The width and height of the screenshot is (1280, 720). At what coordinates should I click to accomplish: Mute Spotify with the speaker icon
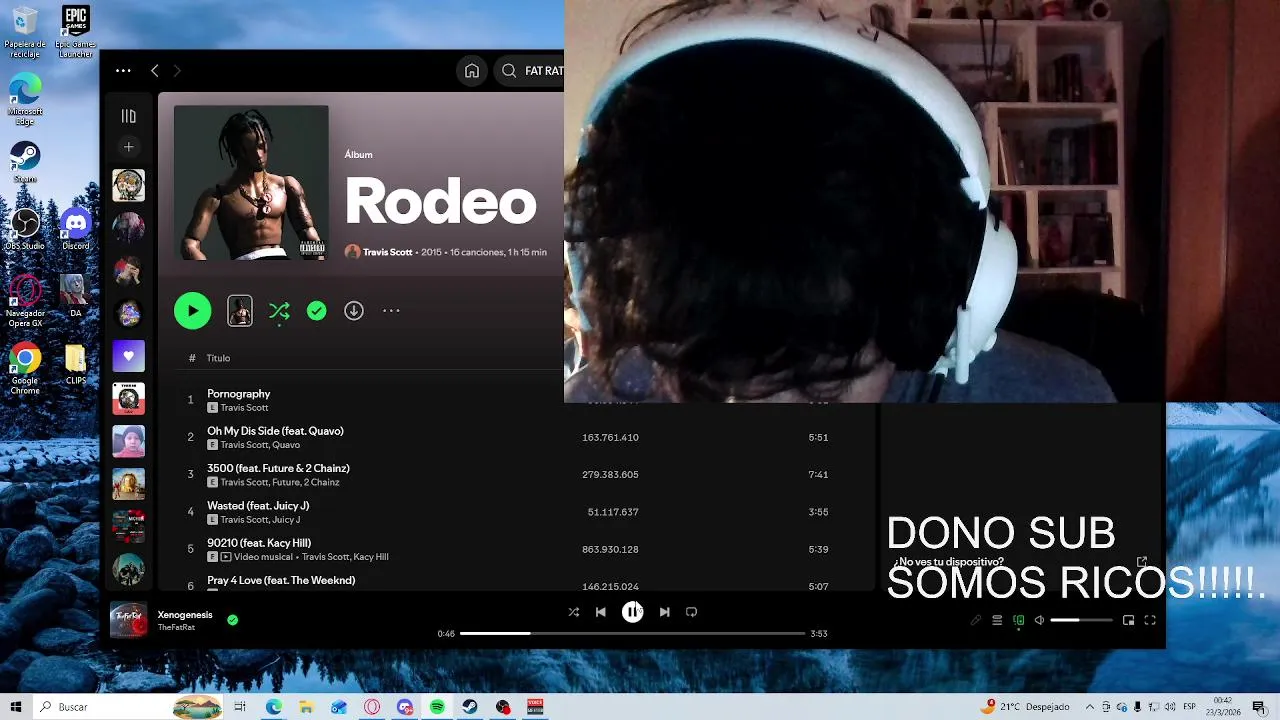(1039, 620)
